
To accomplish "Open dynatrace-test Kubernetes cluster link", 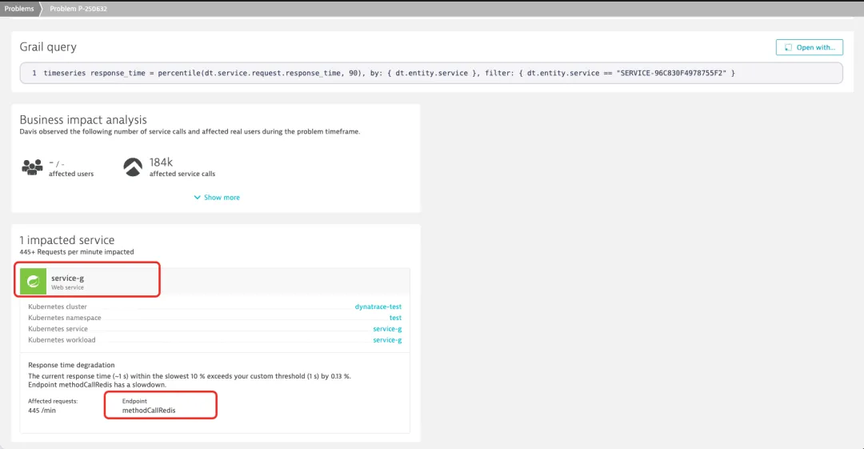I will (x=378, y=307).
